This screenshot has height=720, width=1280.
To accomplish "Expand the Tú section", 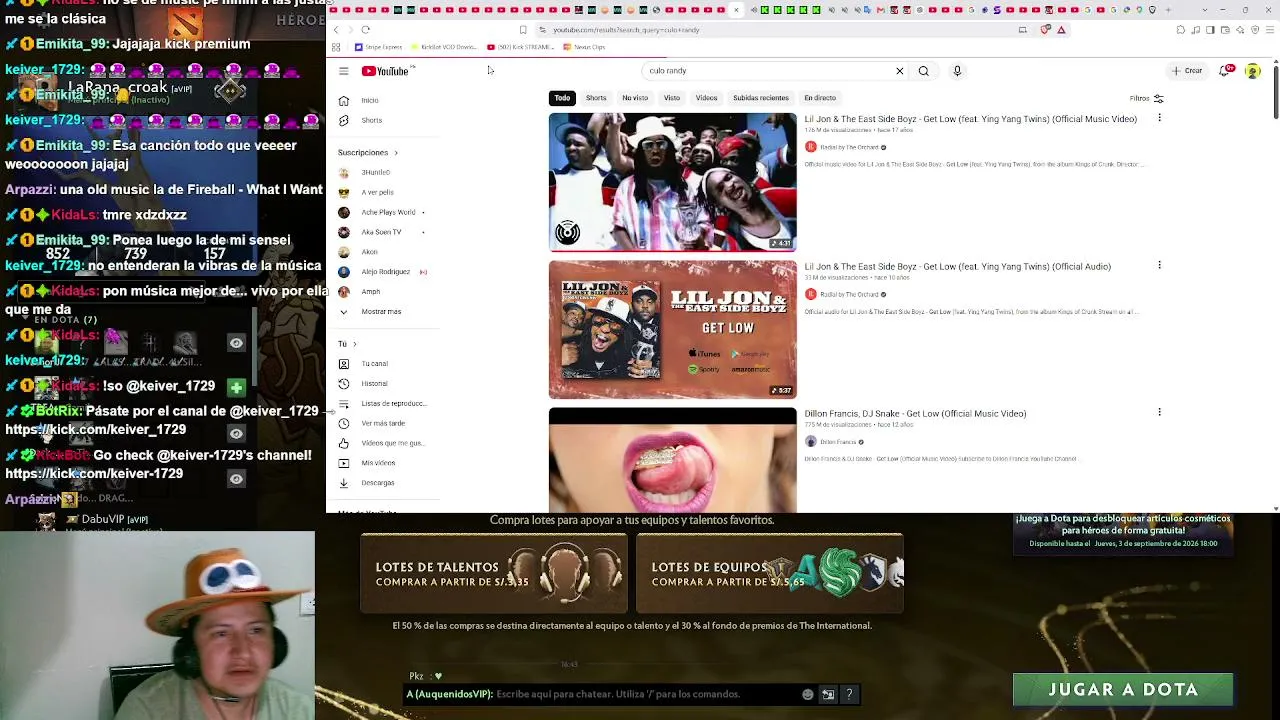I will 347,344.
